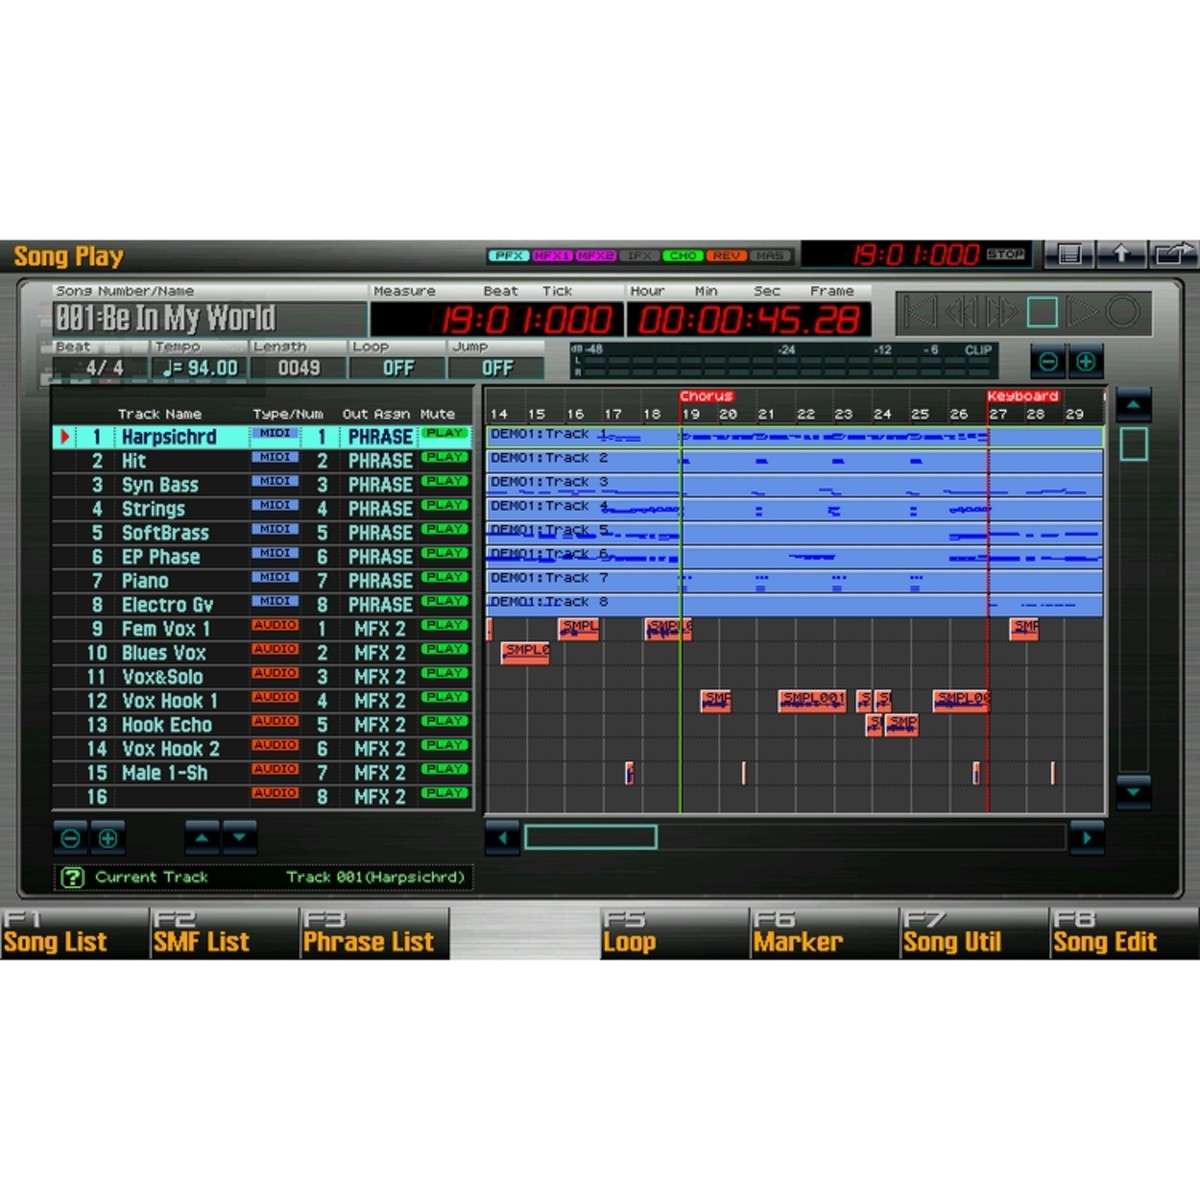Click the fast-forward transport button
The width and height of the screenshot is (1200, 1200).
1001,313
